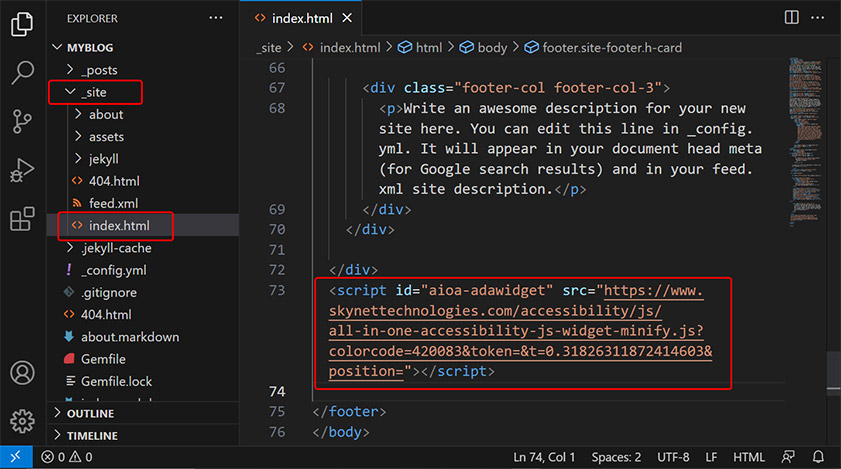Place cursor on closing body tag

point(341,432)
